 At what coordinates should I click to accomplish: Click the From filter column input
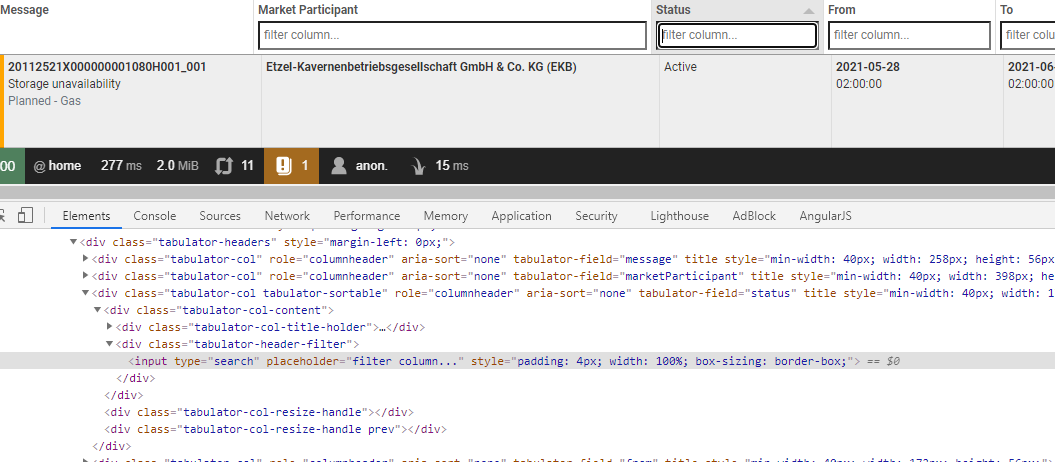click(x=910, y=35)
